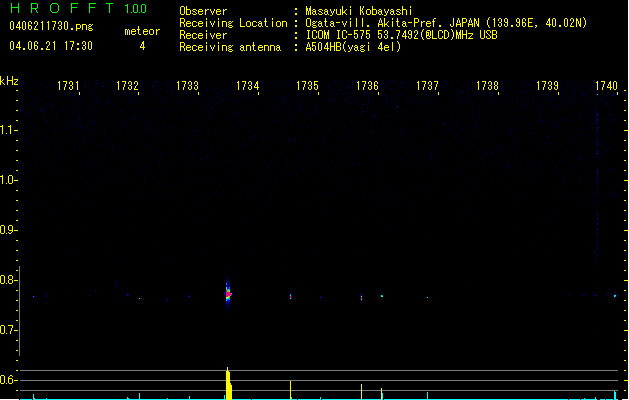This screenshot has width=629, height=400.
Task: Click the 'Receiving Location' field label
Action: (x=233, y=23)
